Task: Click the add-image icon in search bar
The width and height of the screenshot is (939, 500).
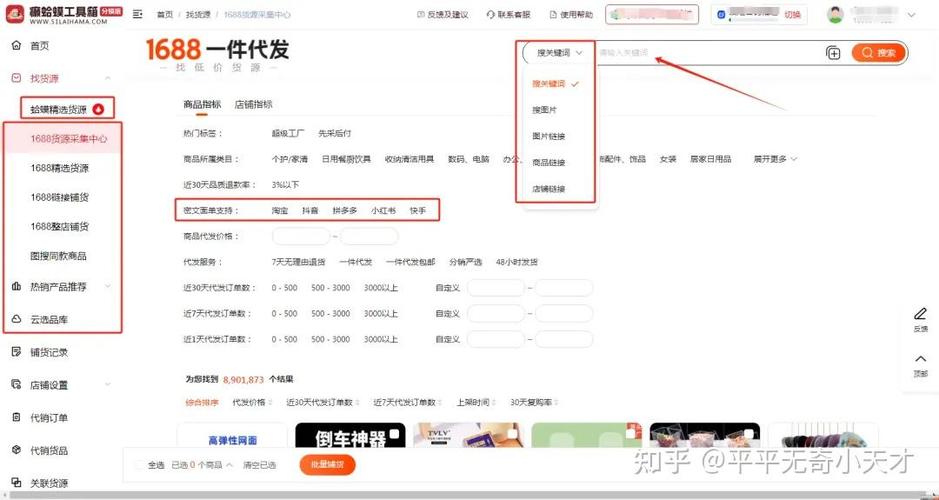Action: coord(833,53)
